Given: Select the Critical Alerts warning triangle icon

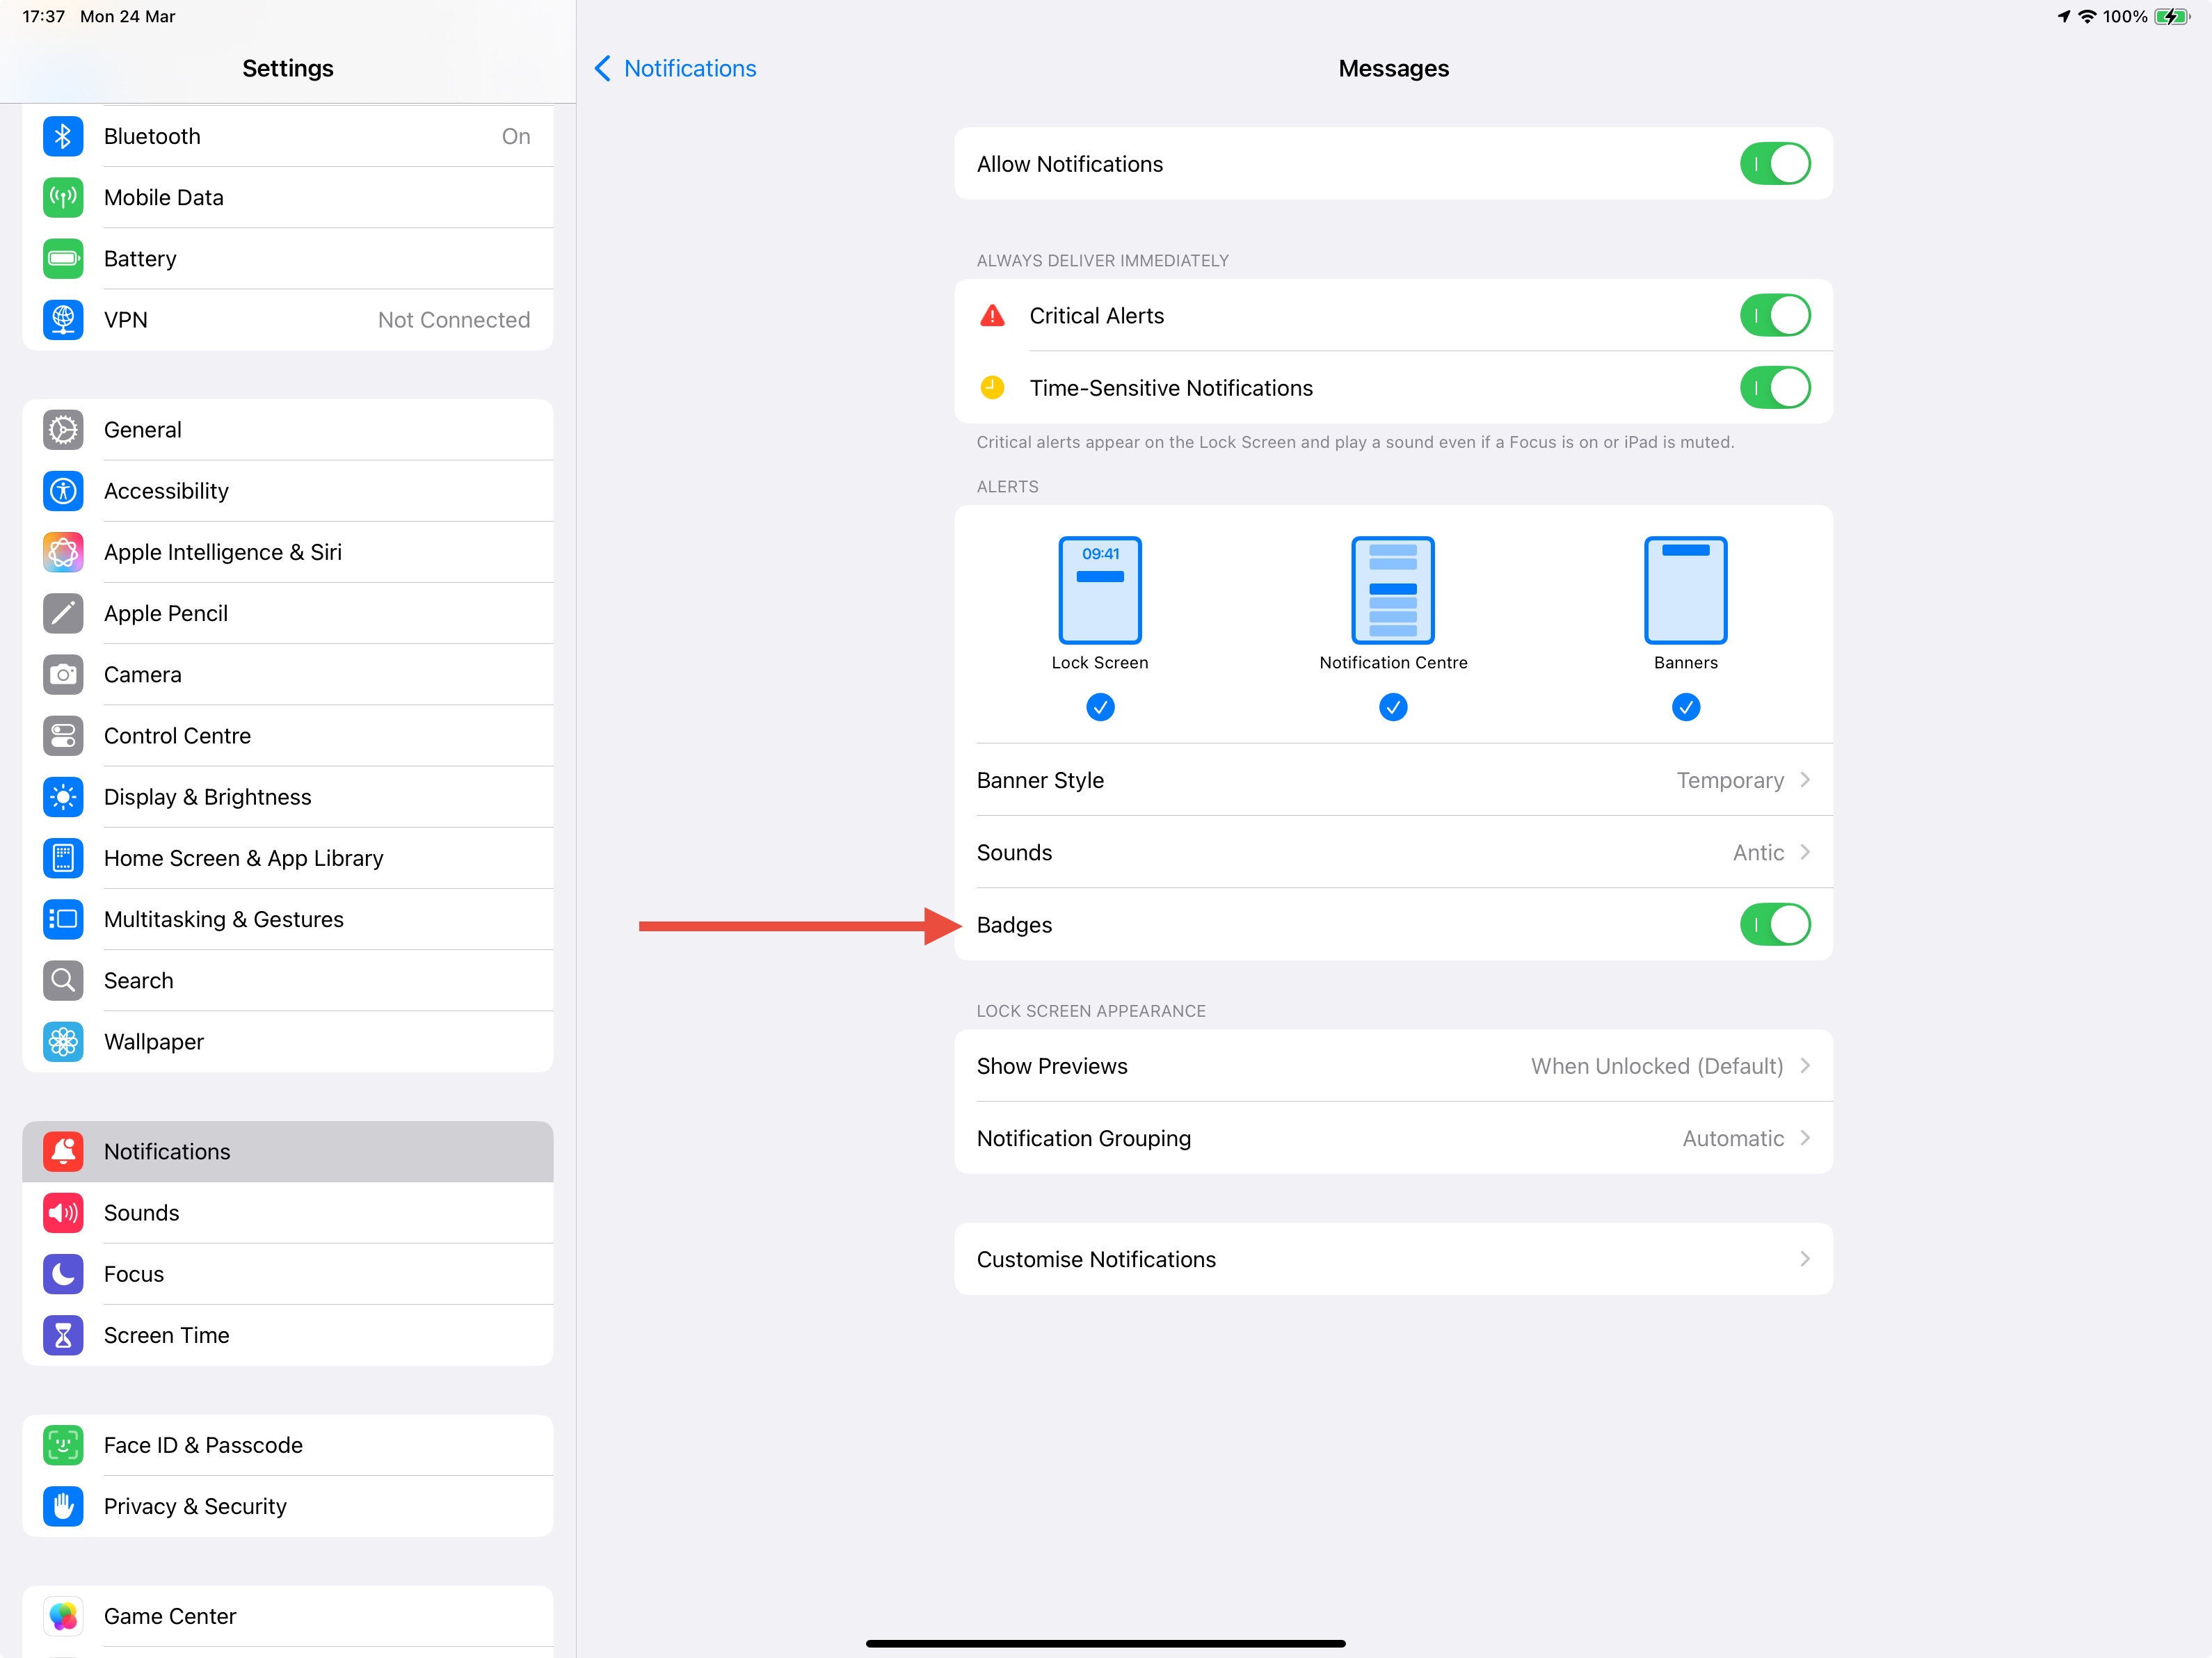Looking at the screenshot, I should pyautogui.click(x=992, y=315).
